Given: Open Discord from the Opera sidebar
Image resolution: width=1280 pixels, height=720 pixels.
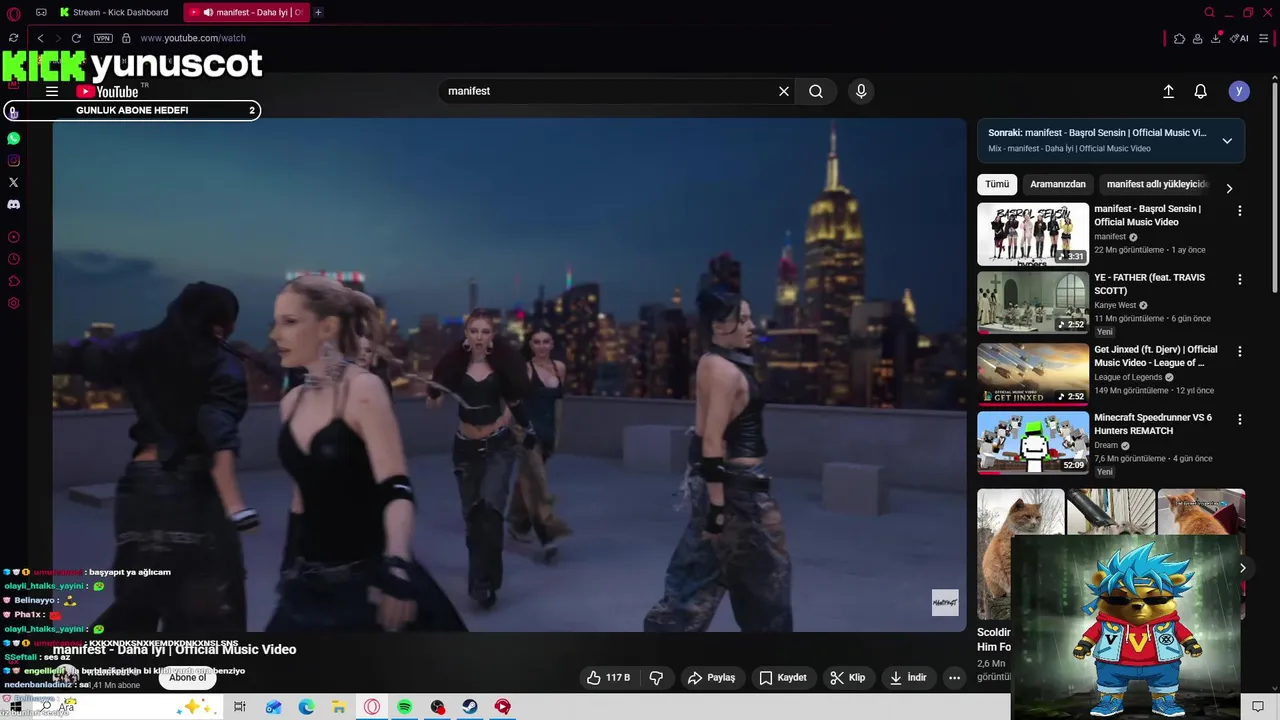Looking at the screenshot, I should click(x=14, y=204).
